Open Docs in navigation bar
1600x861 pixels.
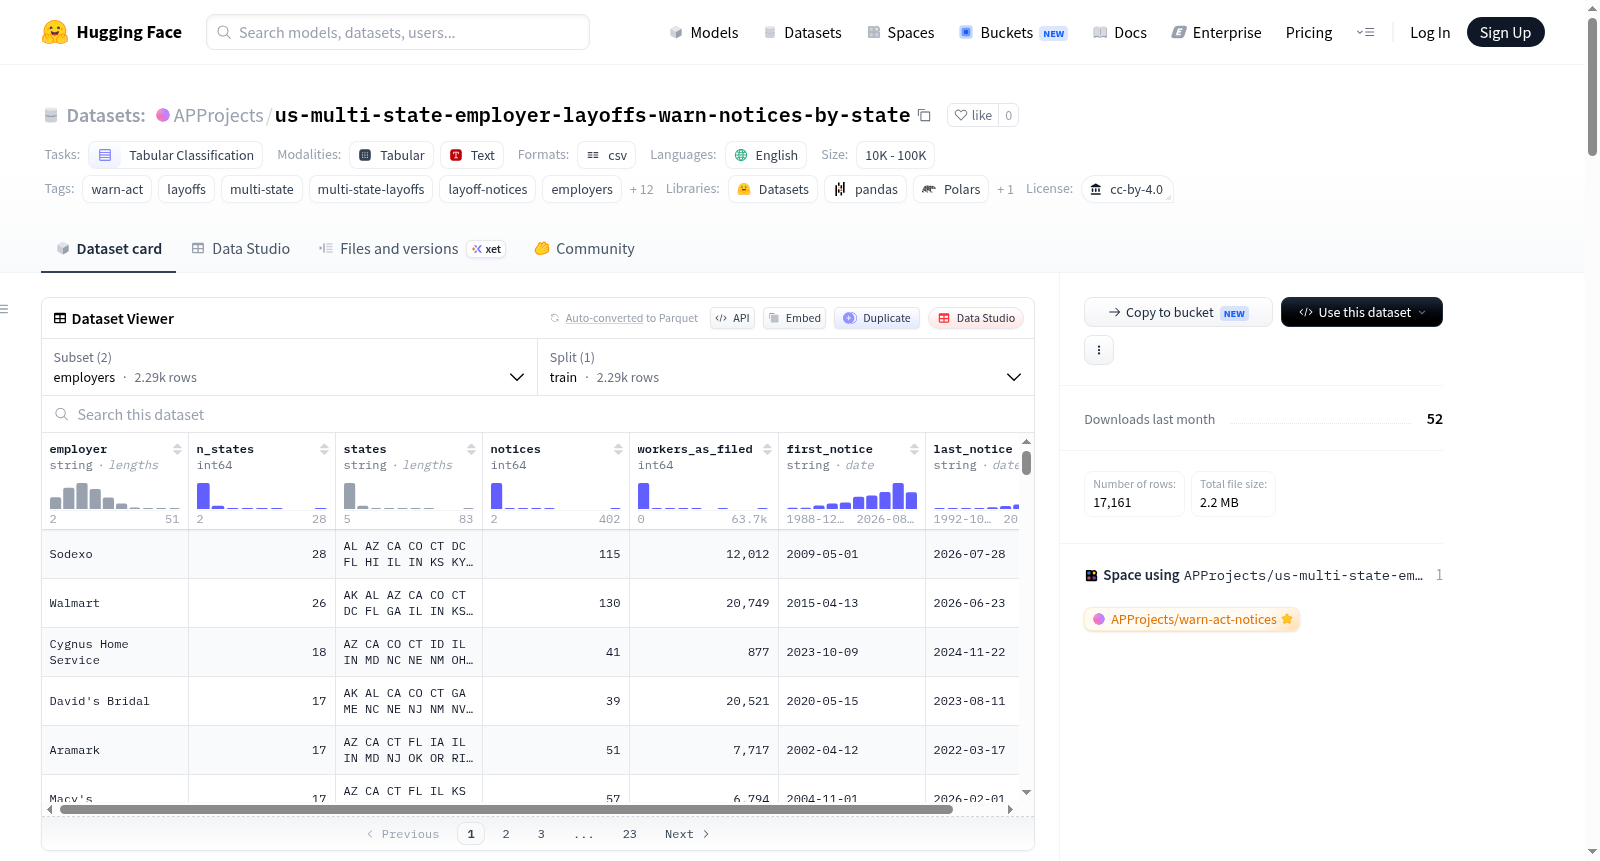pyautogui.click(x=1120, y=33)
